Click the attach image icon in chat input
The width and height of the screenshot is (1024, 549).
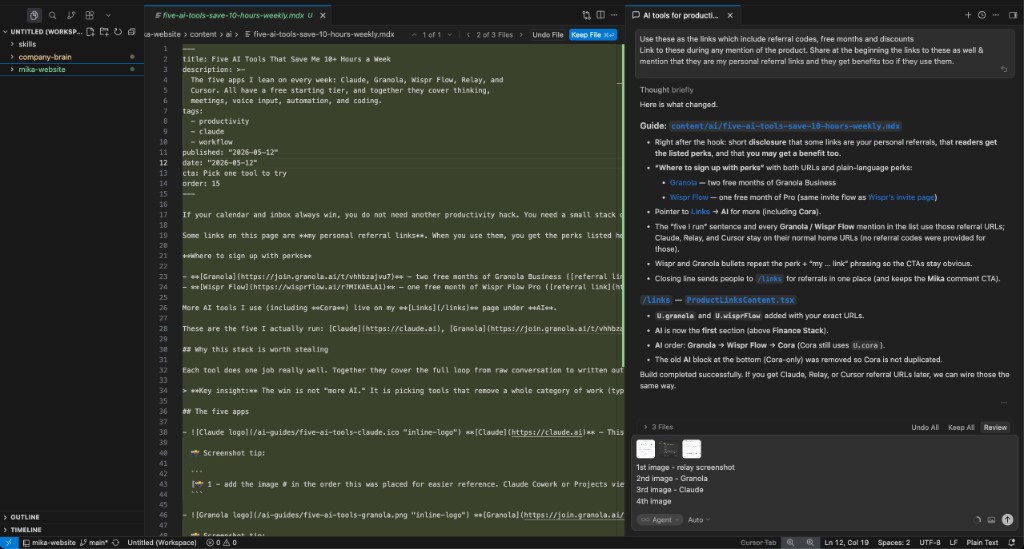(991, 520)
